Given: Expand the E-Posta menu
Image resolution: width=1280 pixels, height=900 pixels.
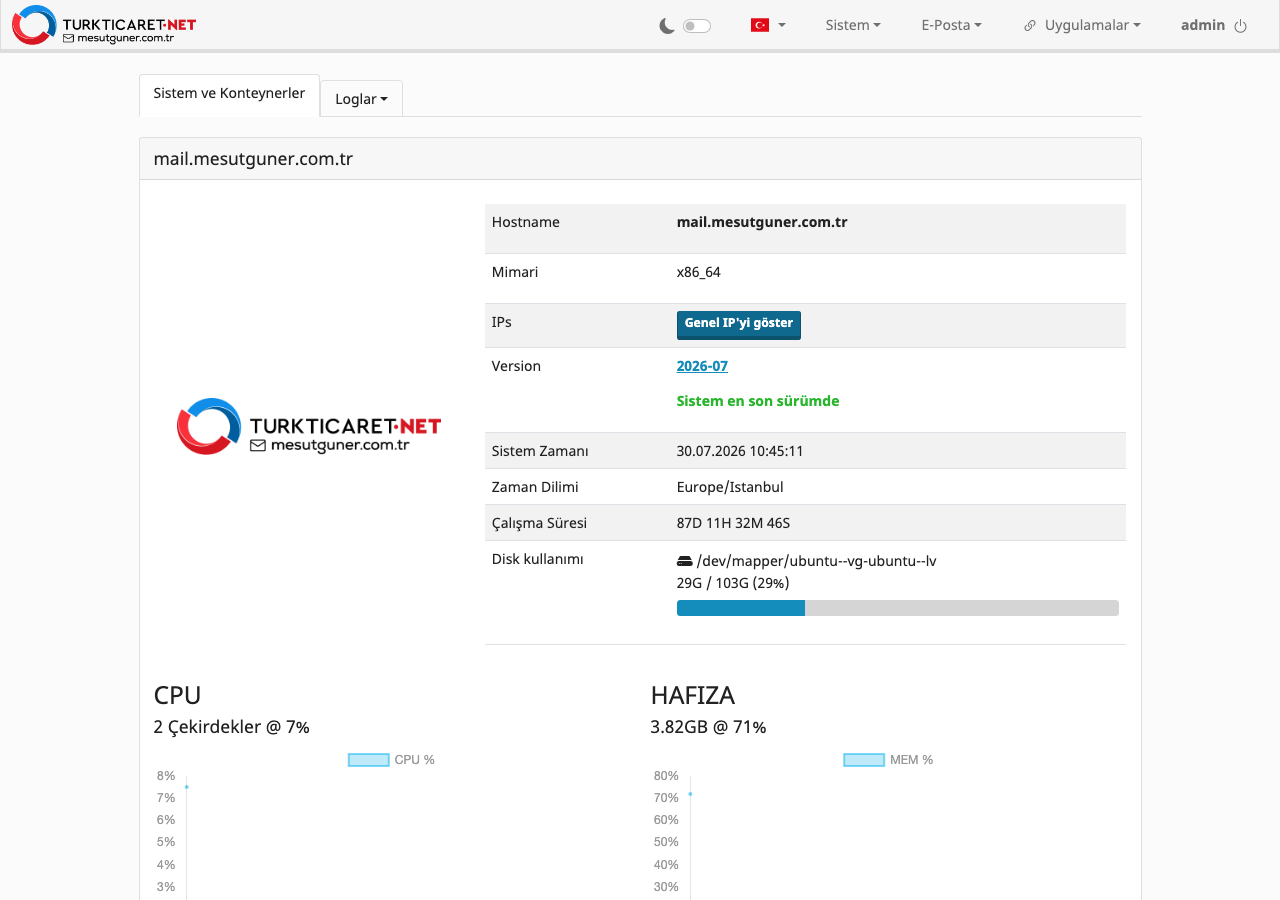Looking at the screenshot, I should [x=951, y=25].
